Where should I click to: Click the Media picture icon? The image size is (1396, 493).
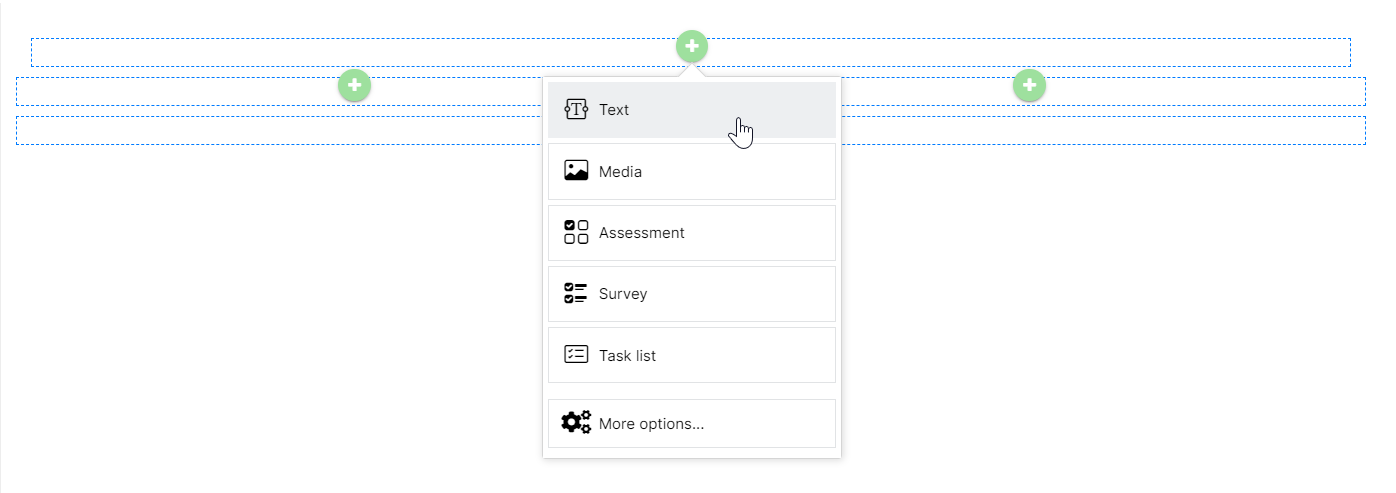pyautogui.click(x=576, y=171)
